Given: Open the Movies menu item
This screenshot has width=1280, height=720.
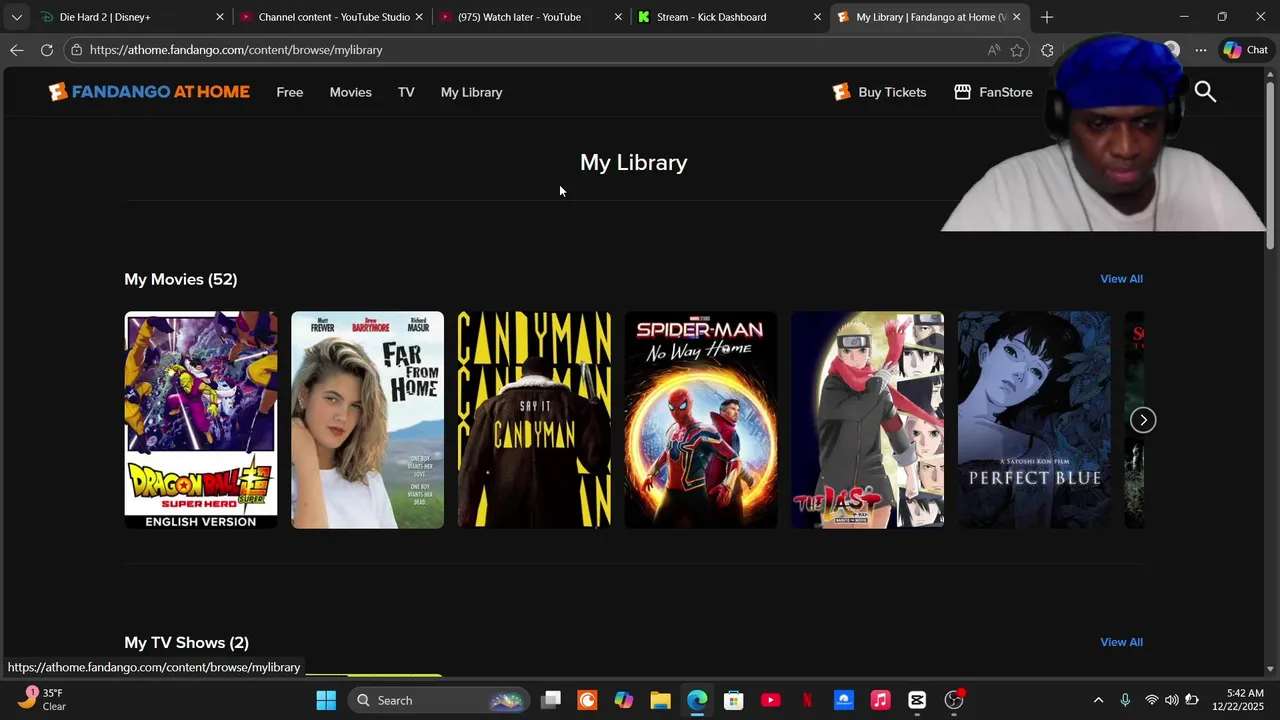Looking at the screenshot, I should coord(351,92).
